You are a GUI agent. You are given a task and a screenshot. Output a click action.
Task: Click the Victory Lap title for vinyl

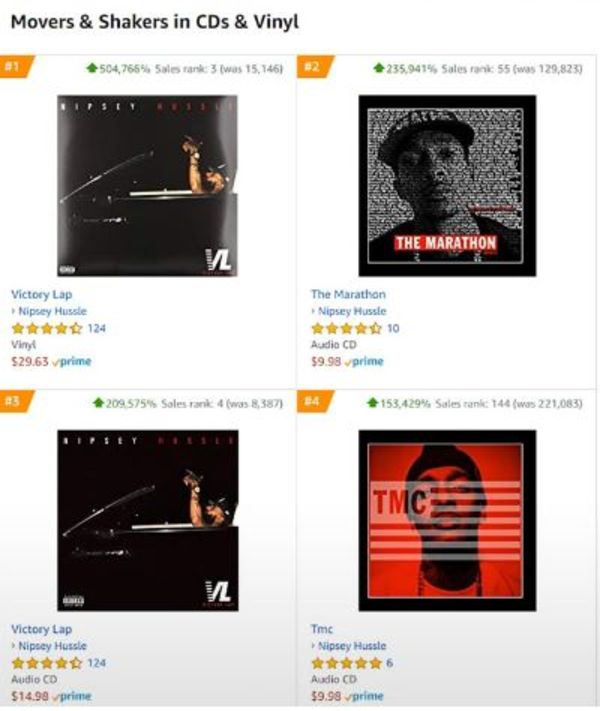pyautogui.click(x=41, y=294)
